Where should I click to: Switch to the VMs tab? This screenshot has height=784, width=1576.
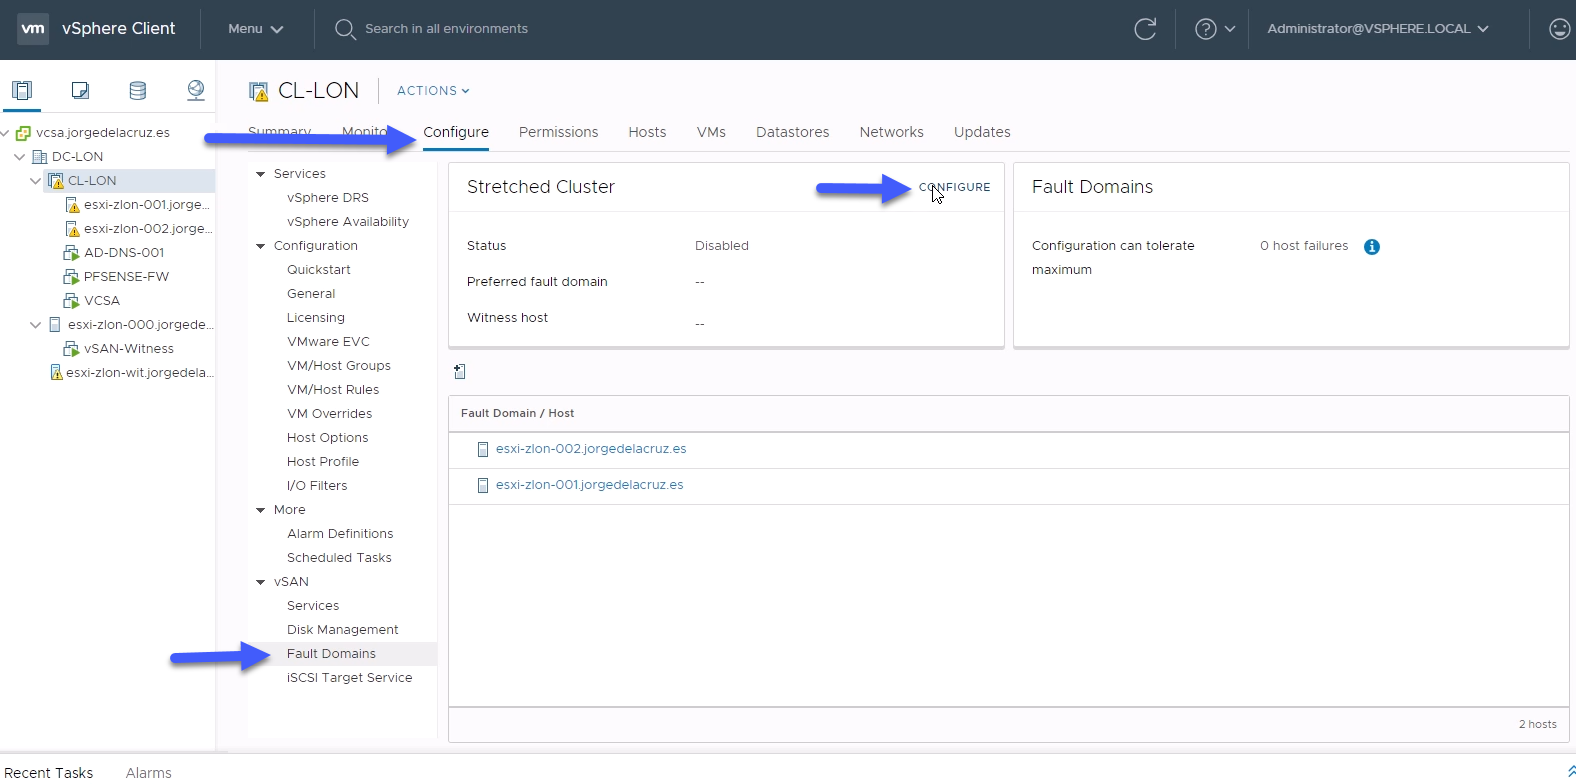711,132
